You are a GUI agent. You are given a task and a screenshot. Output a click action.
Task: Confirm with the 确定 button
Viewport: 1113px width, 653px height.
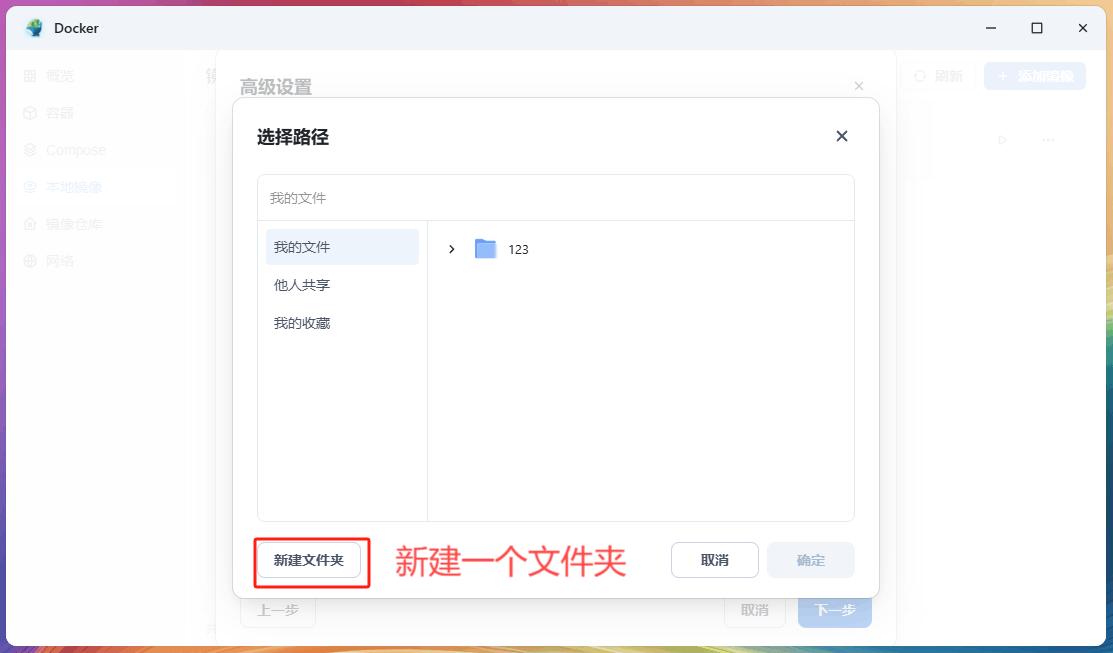(x=810, y=560)
